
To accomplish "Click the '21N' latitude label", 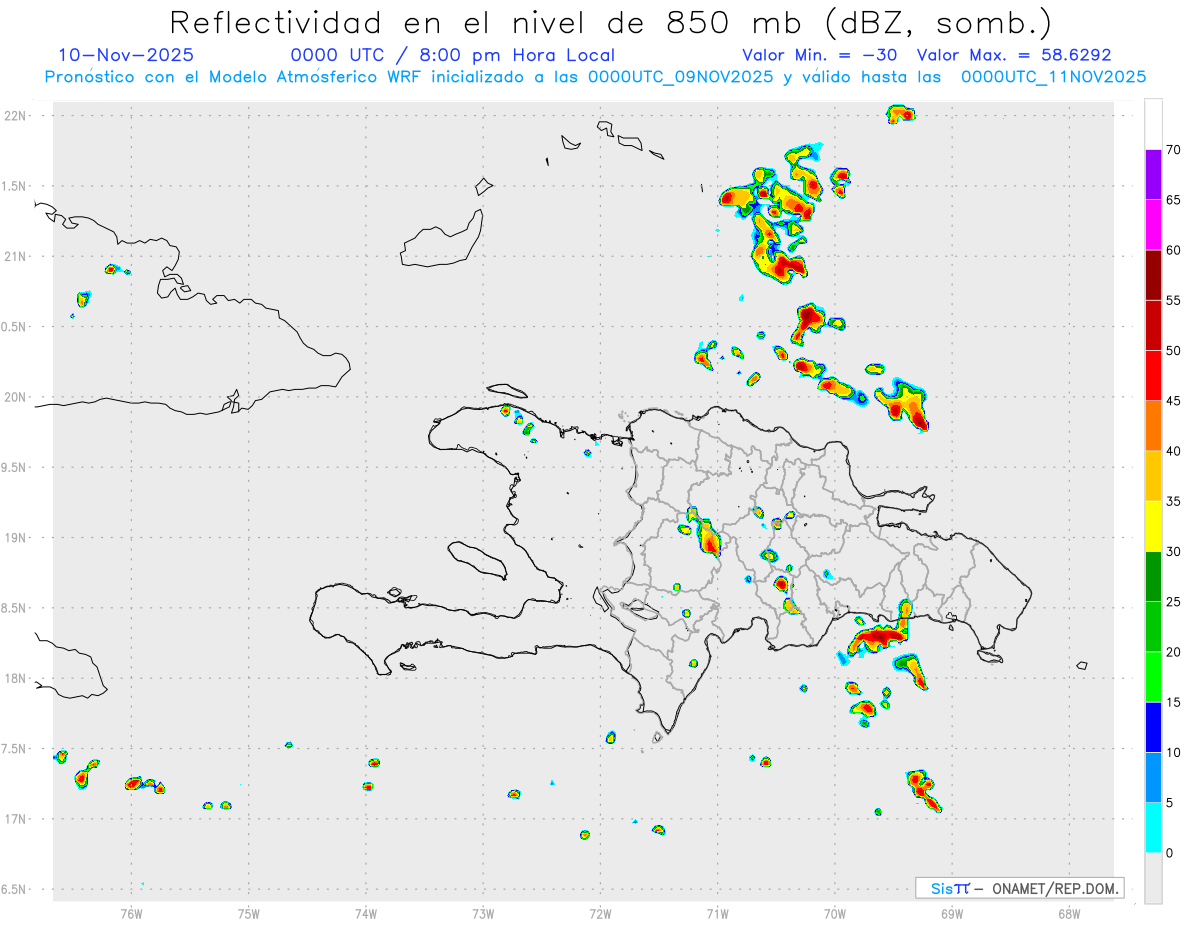I will (x=15, y=256).
